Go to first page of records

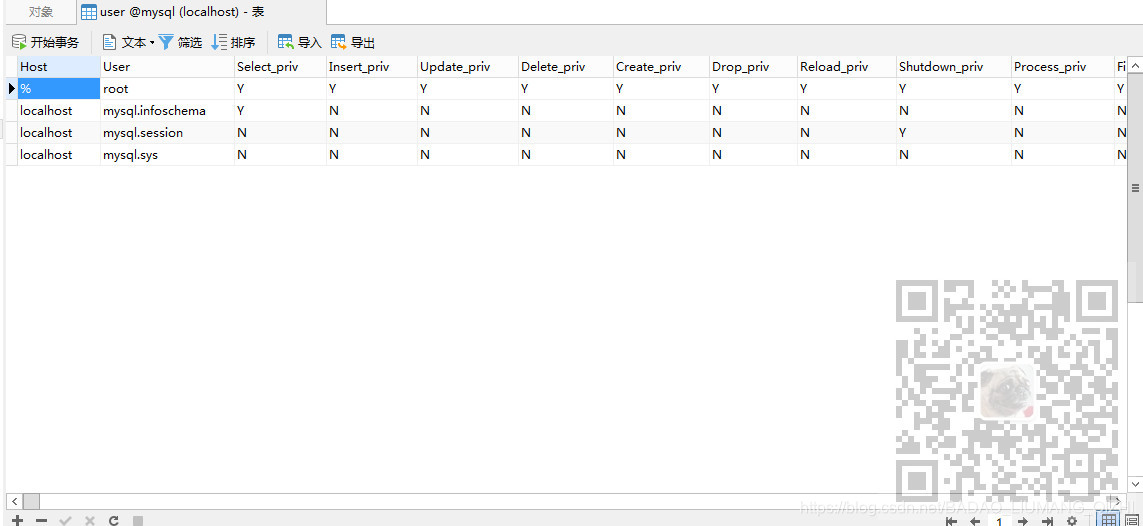click(951, 521)
